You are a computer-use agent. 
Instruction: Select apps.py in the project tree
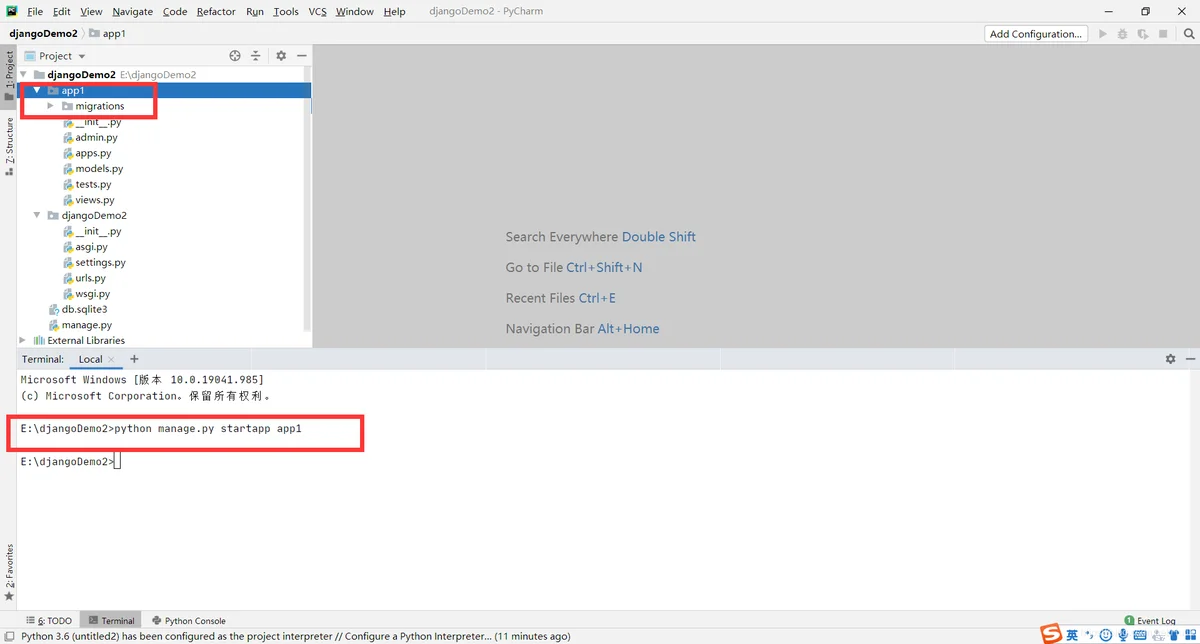86,153
